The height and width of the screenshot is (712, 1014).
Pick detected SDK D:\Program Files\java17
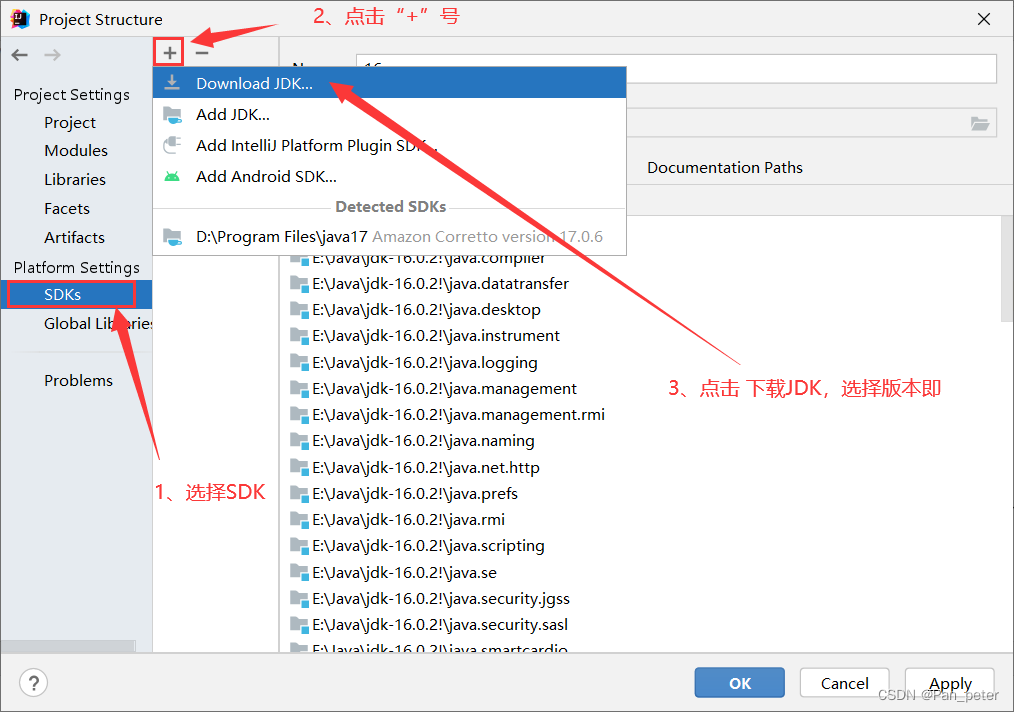coord(389,237)
